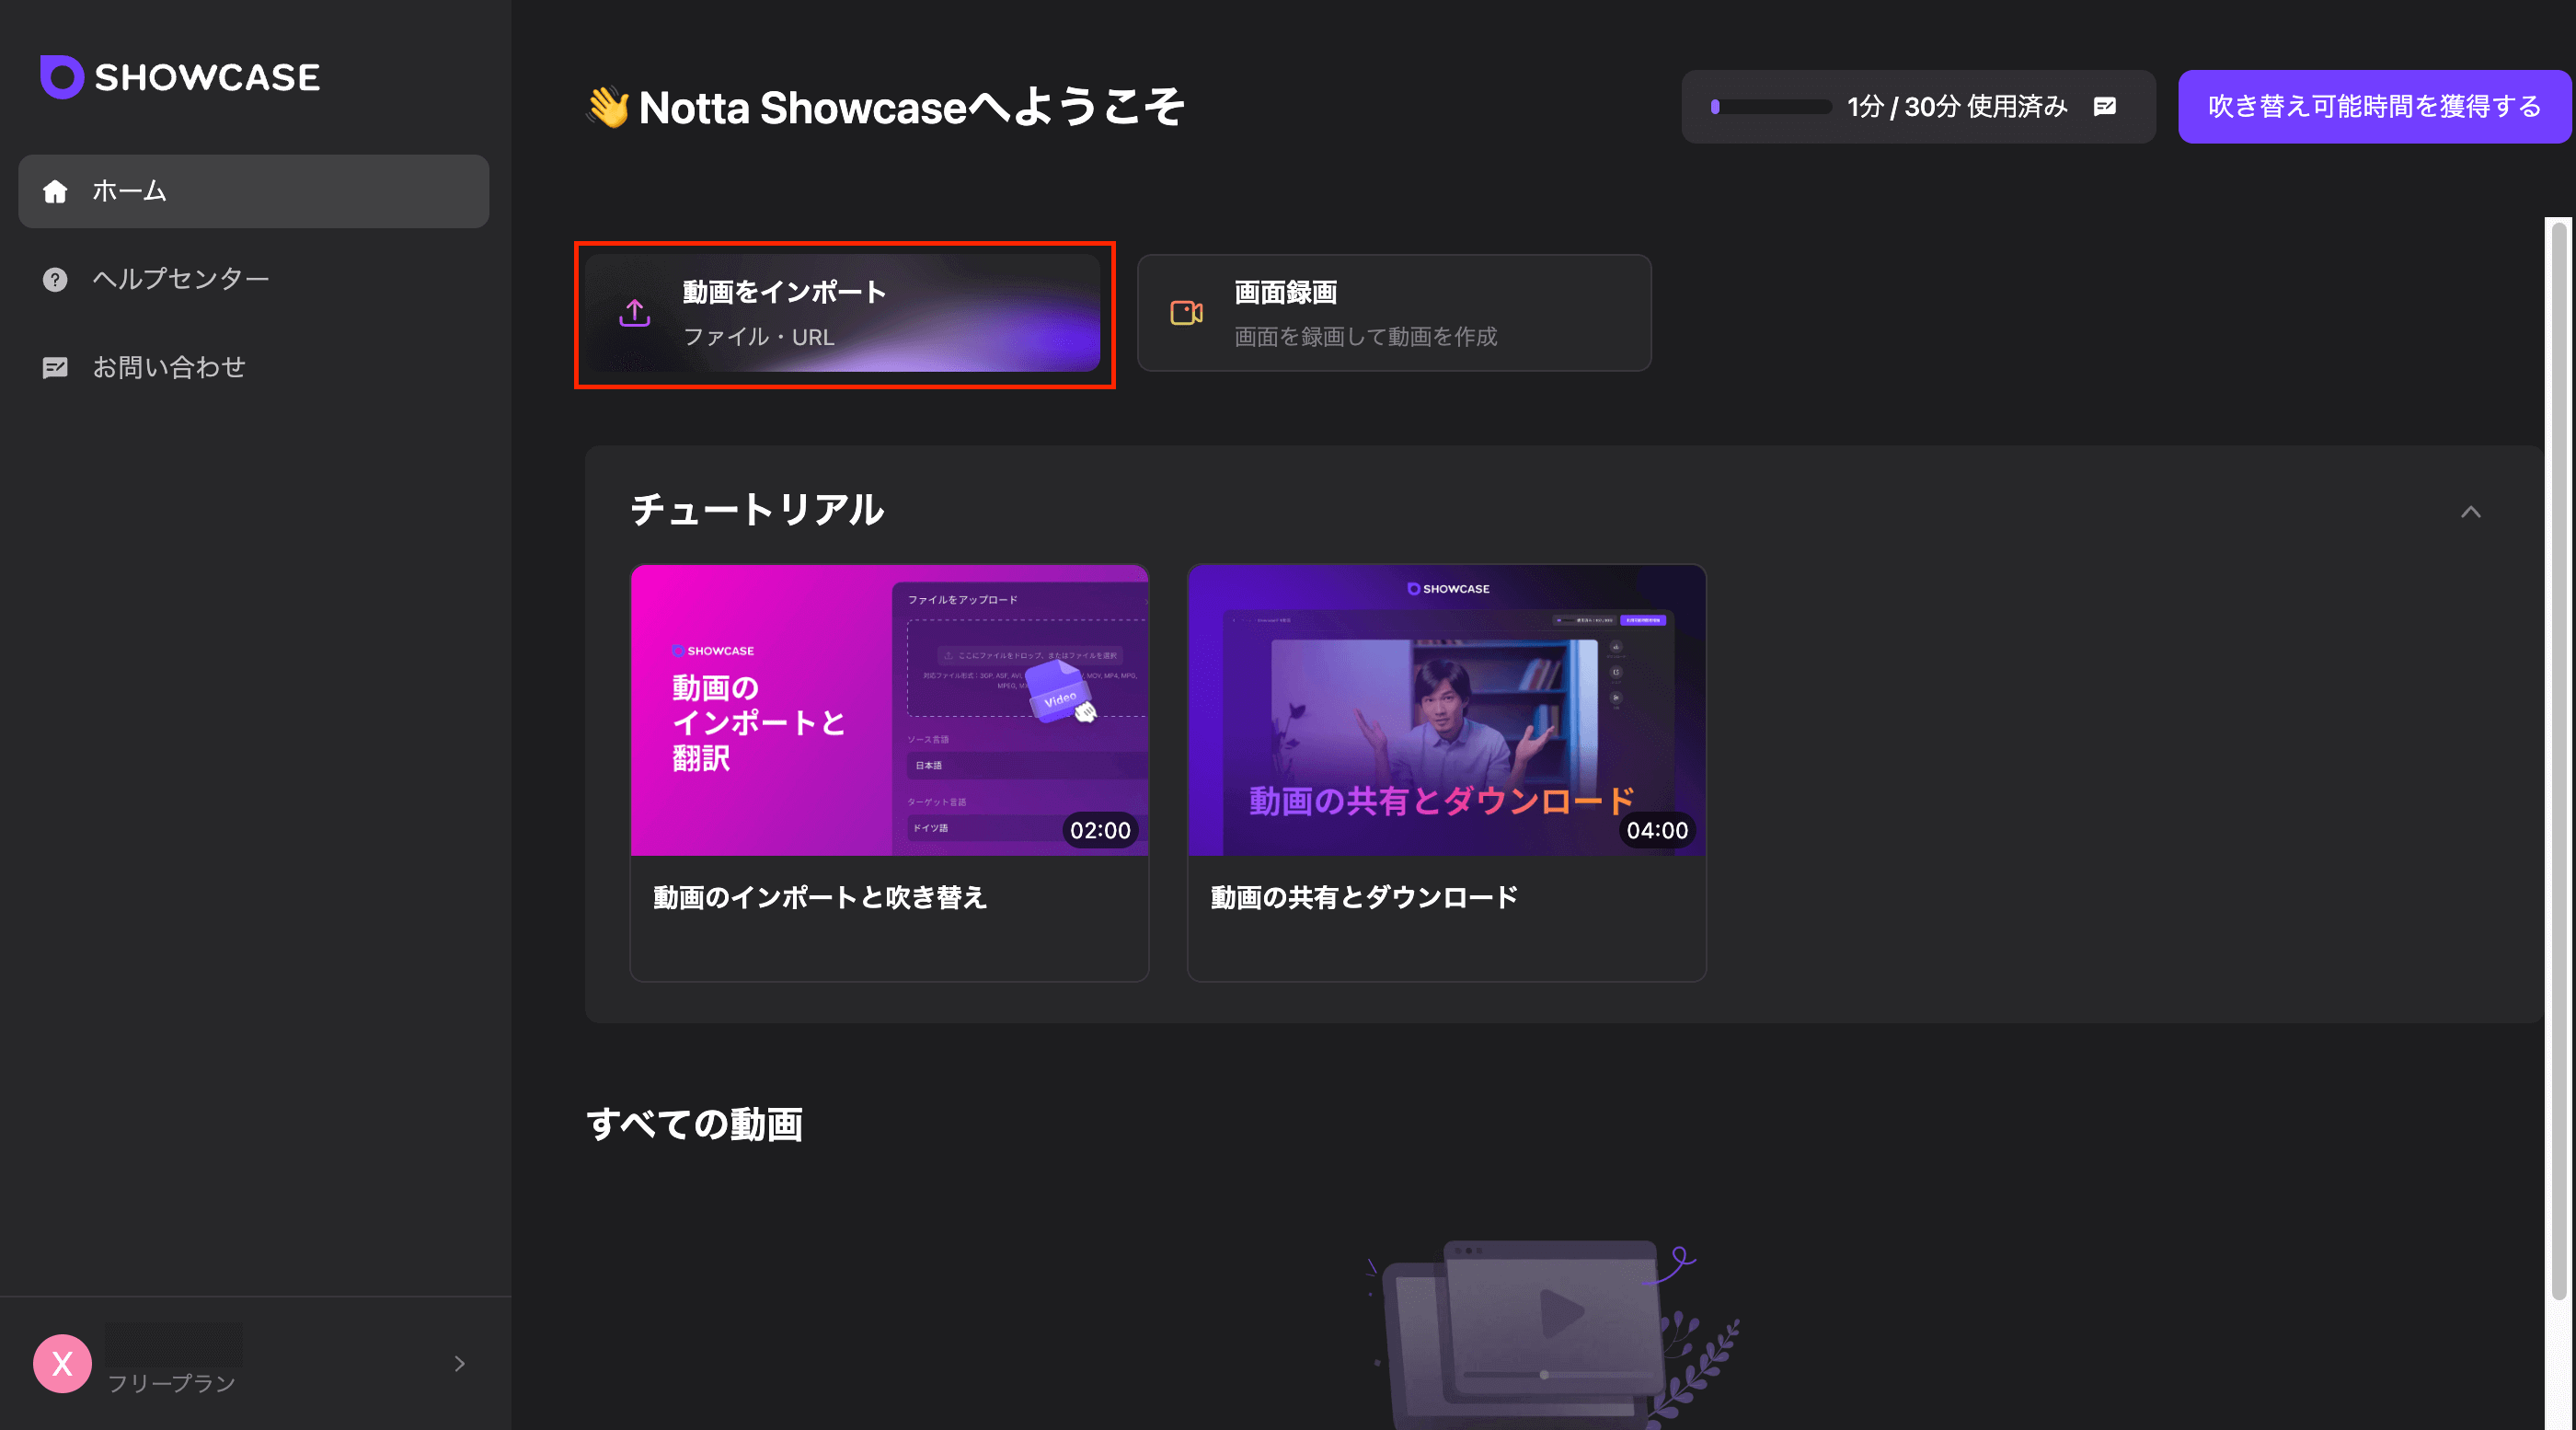Viewport: 2576px width, 1430px height.
Task: Click the 画面録画 card
Action: pyautogui.click(x=1394, y=313)
